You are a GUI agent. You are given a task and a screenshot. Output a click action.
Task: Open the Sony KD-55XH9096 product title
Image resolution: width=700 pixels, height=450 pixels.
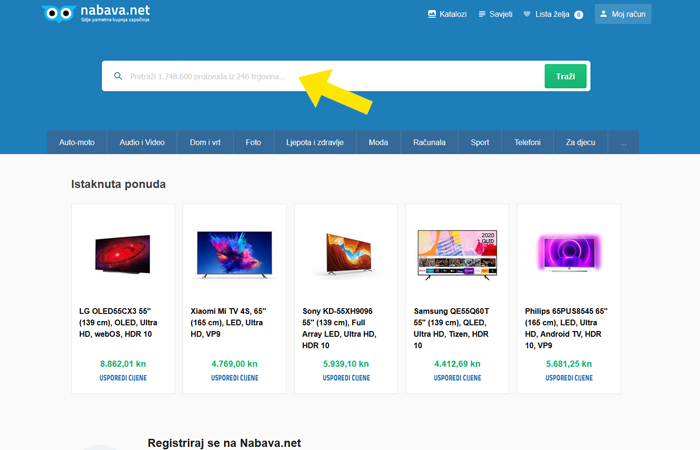point(339,328)
